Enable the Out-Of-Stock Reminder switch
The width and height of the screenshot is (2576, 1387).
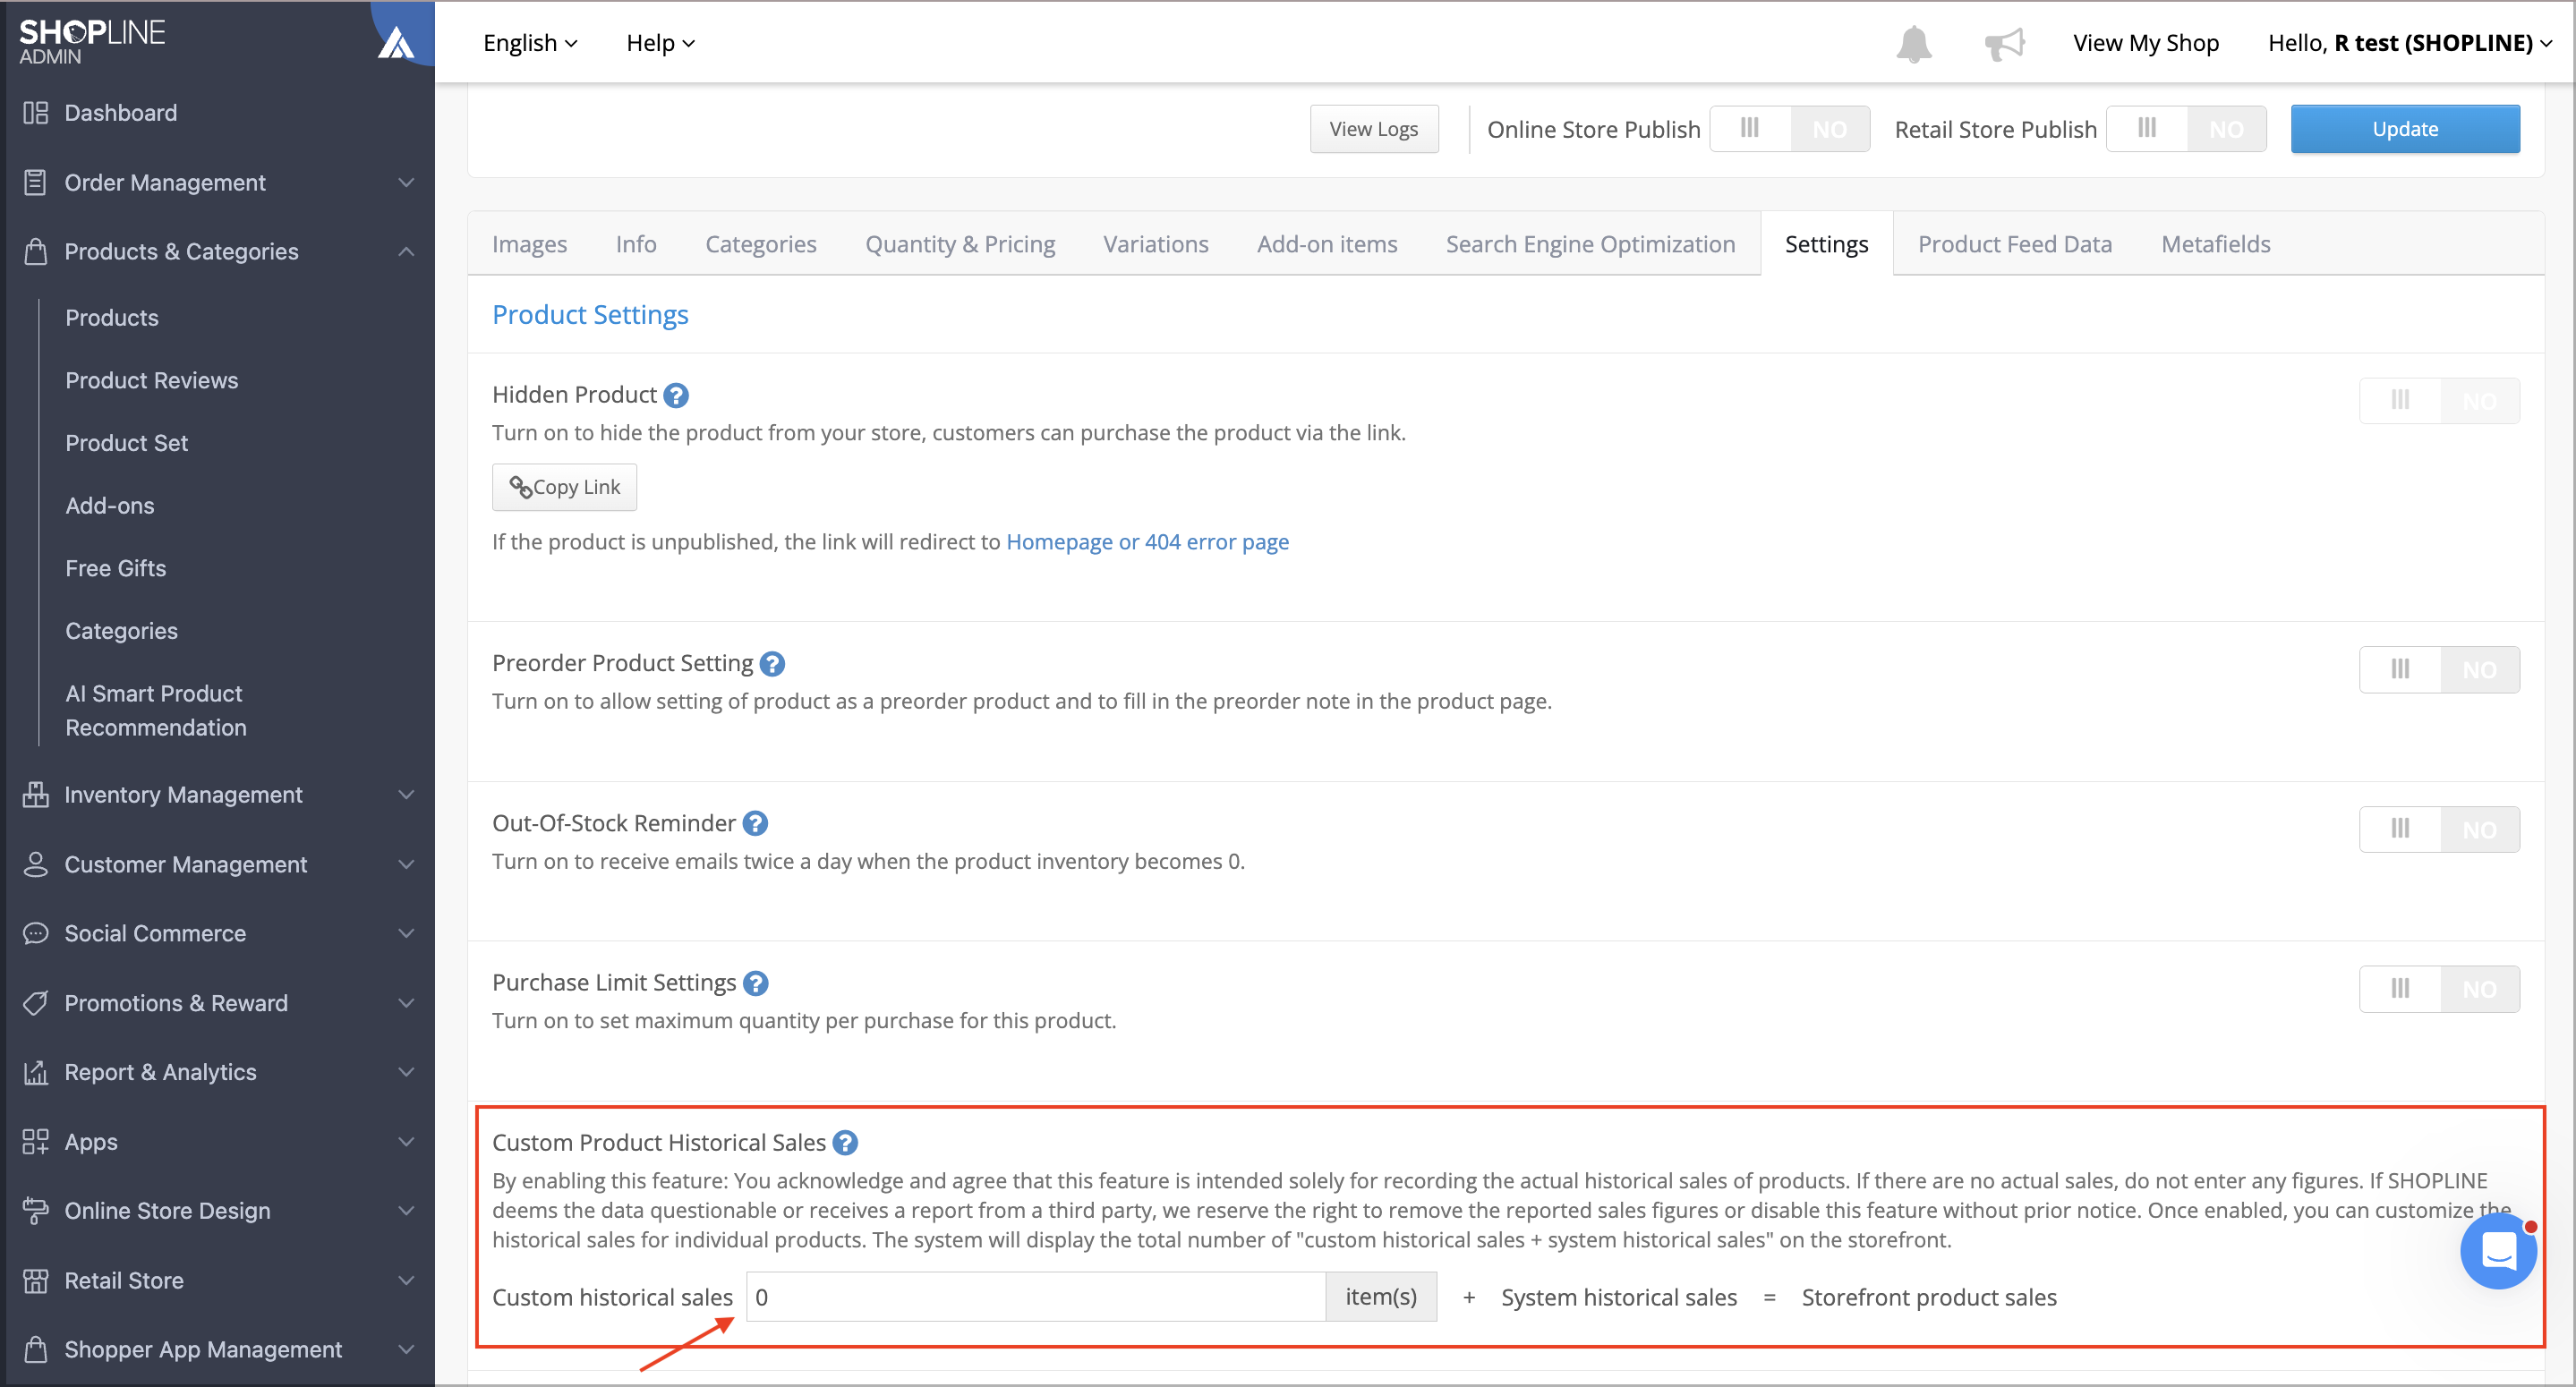pyautogui.click(x=2439, y=829)
